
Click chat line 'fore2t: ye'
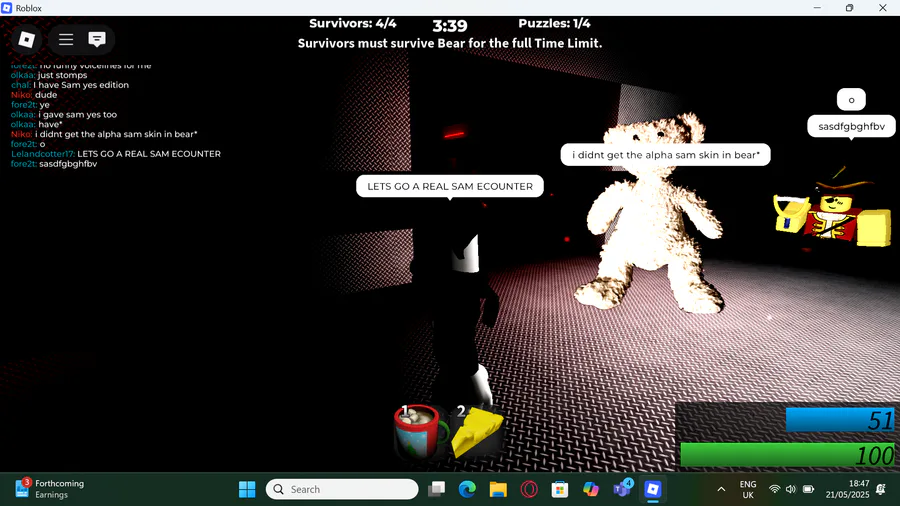[30, 105]
